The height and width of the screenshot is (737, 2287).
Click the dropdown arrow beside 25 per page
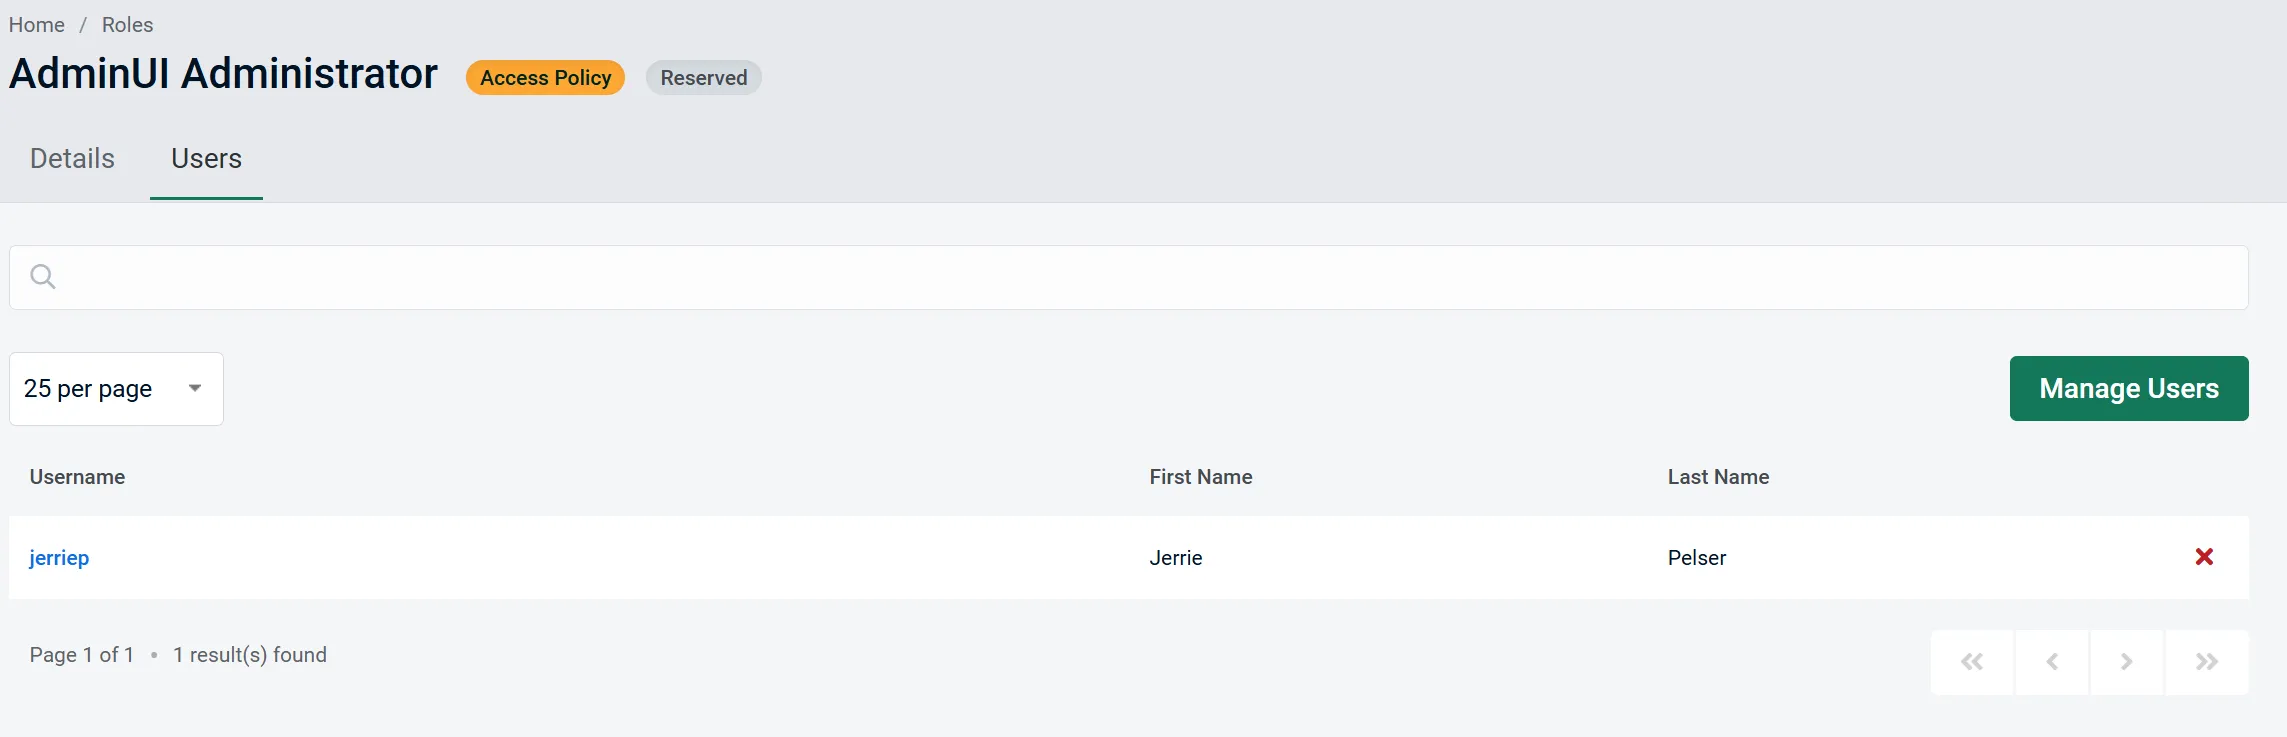[x=195, y=388]
